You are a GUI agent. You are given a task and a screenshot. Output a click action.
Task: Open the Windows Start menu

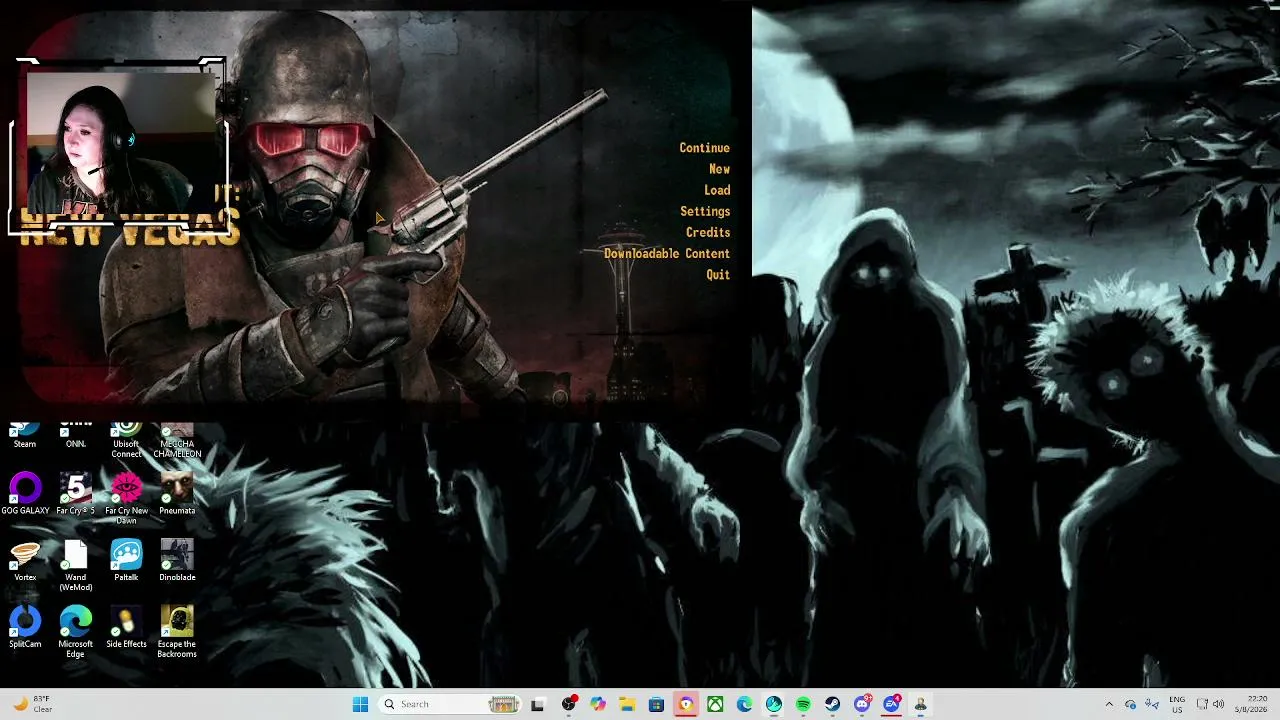coord(360,704)
